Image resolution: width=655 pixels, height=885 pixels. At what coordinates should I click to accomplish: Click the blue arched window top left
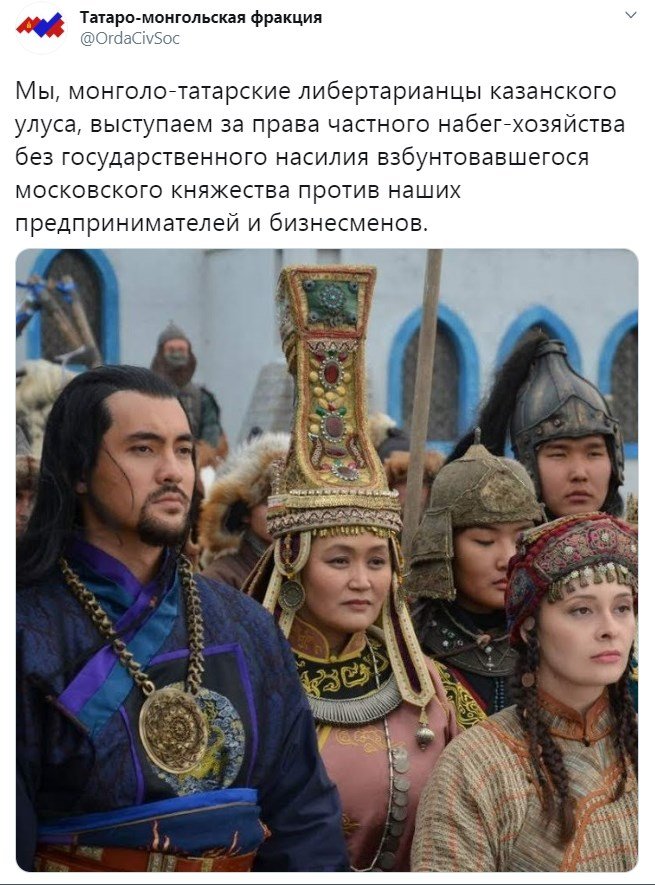point(73,305)
